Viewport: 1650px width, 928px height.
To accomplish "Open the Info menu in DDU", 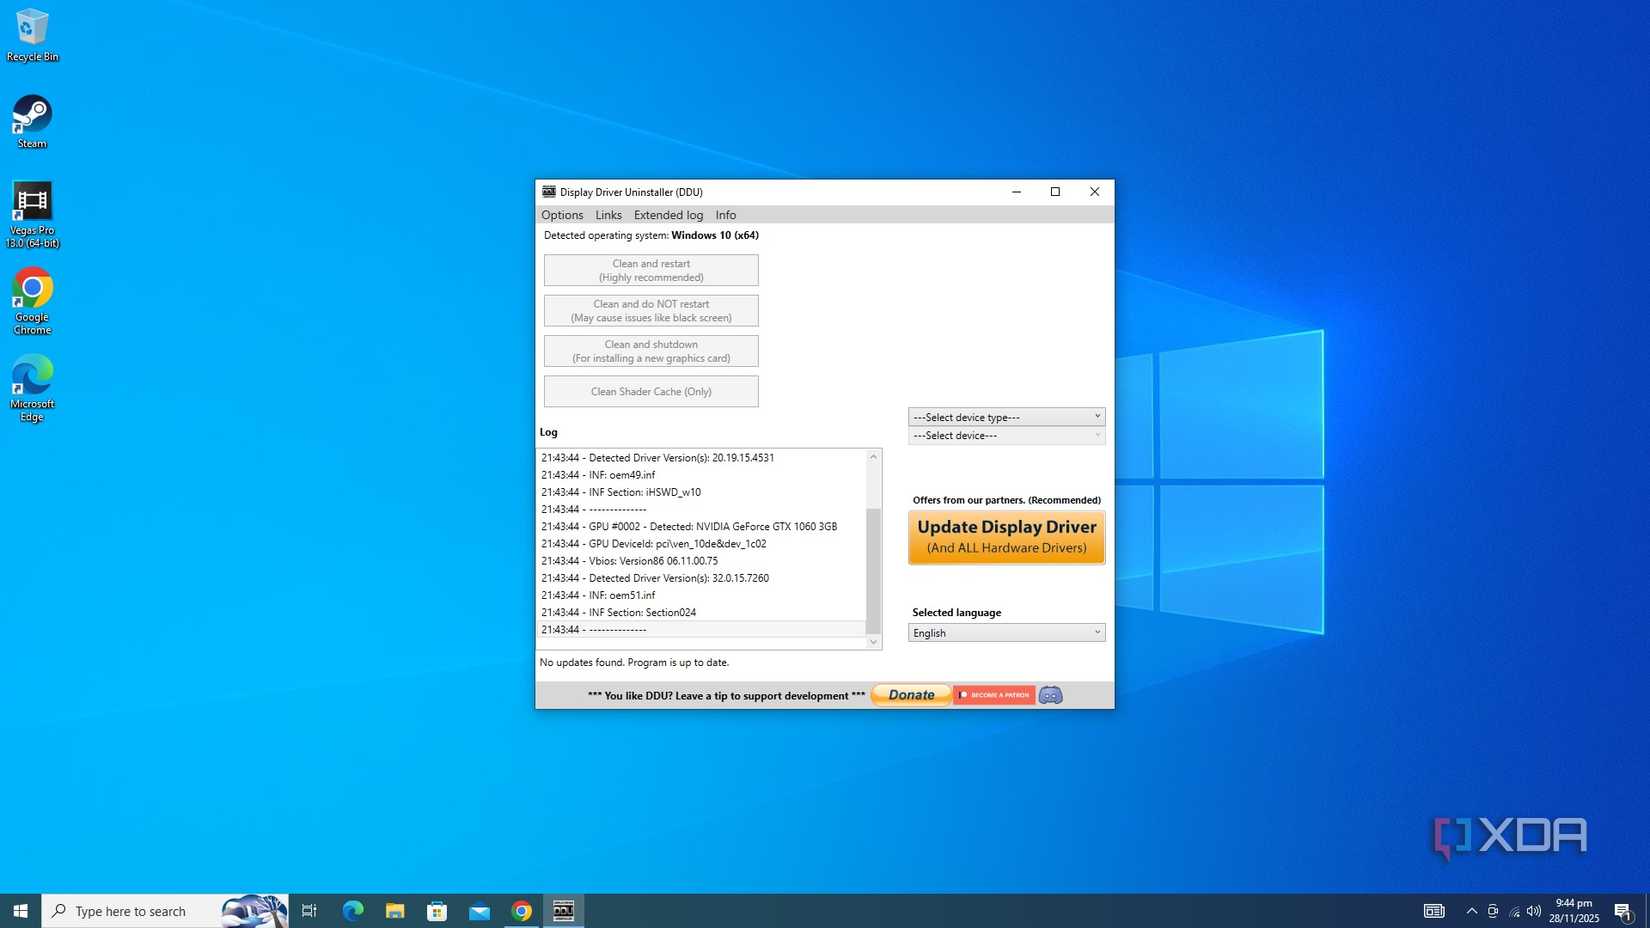I will click(725, 215).
